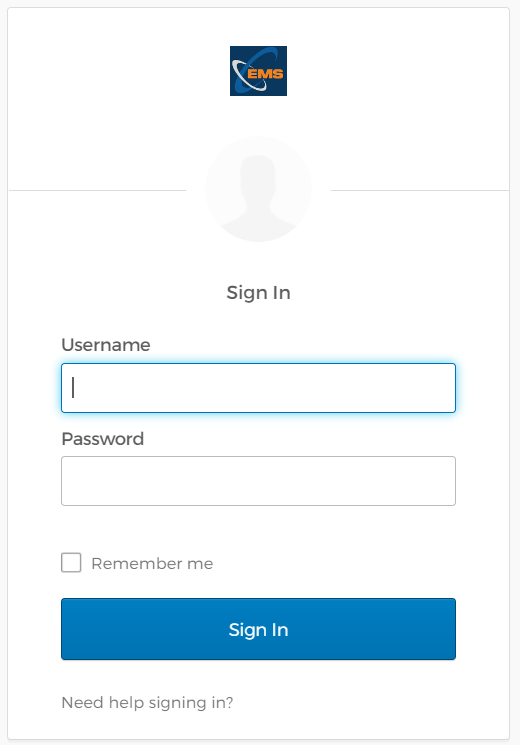Focus the Username input field
The image size is (520, 748).
point(258,388)
